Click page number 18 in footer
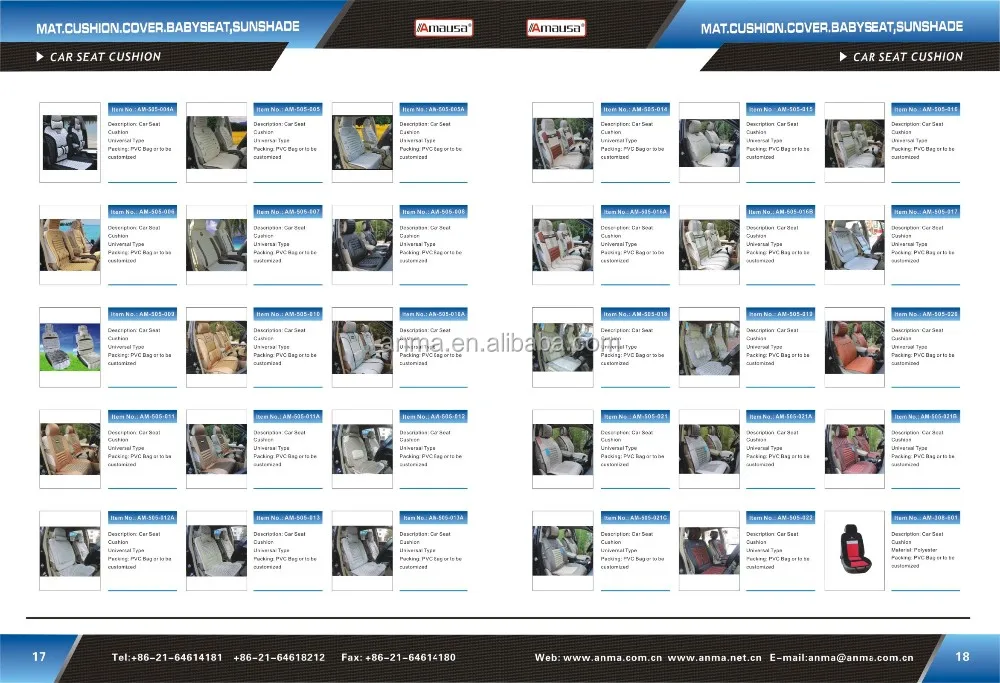The width and height of the screenshot is (1000, 683). [x=962, y=656]
